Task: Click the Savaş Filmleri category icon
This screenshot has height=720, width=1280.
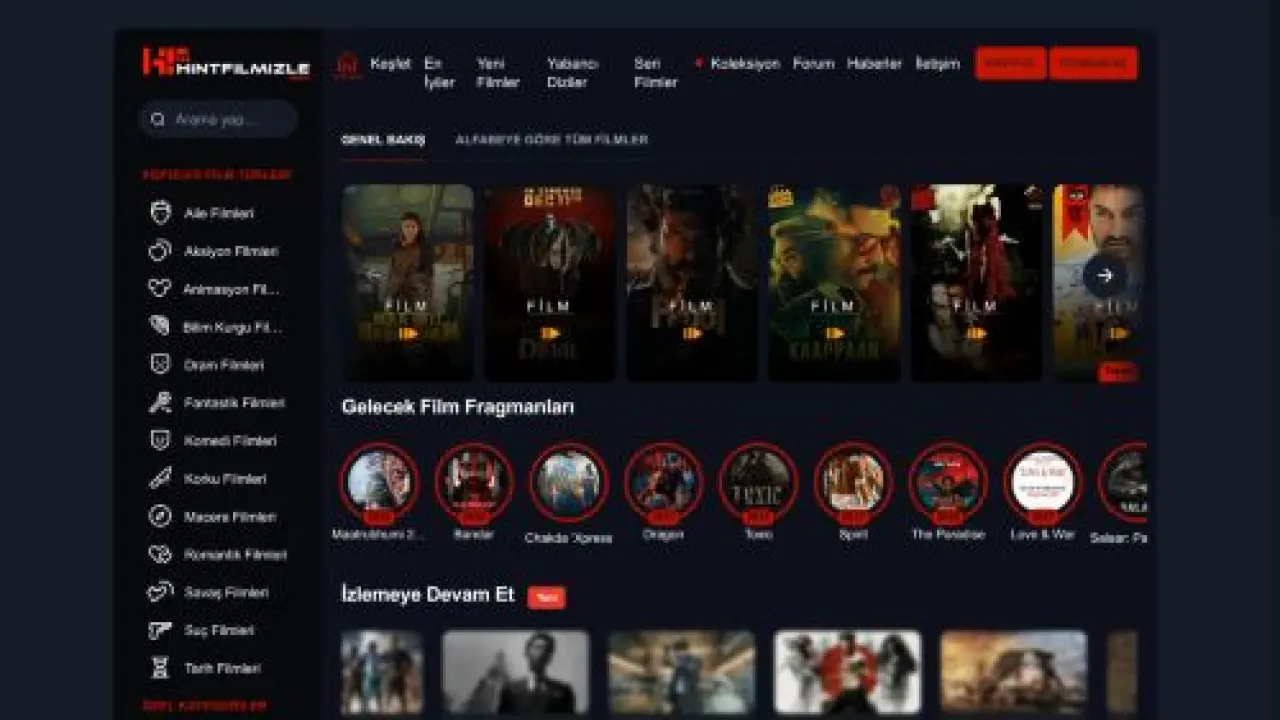Action: [160, 592]
